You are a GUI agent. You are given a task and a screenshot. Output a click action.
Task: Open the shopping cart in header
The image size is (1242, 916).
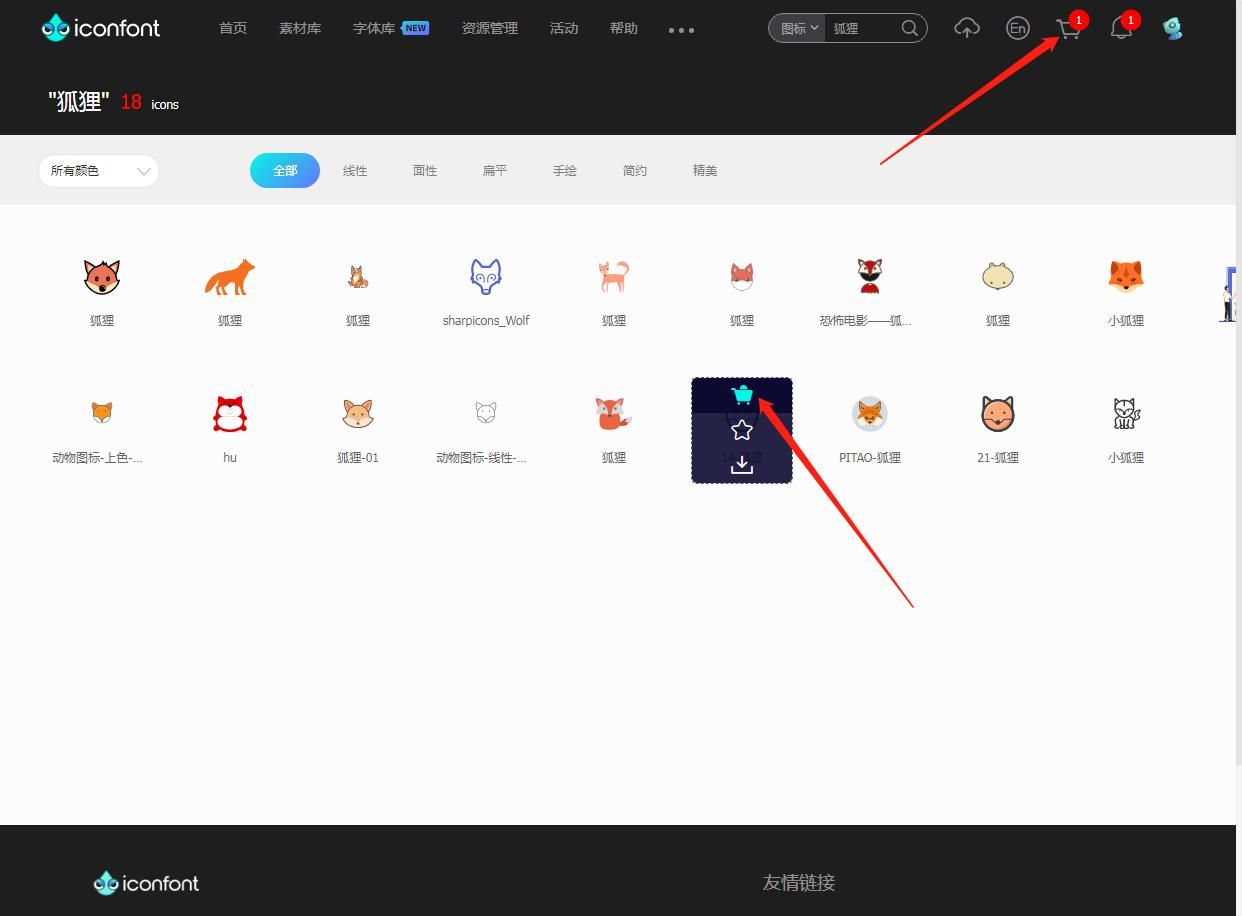(1068, 29)
